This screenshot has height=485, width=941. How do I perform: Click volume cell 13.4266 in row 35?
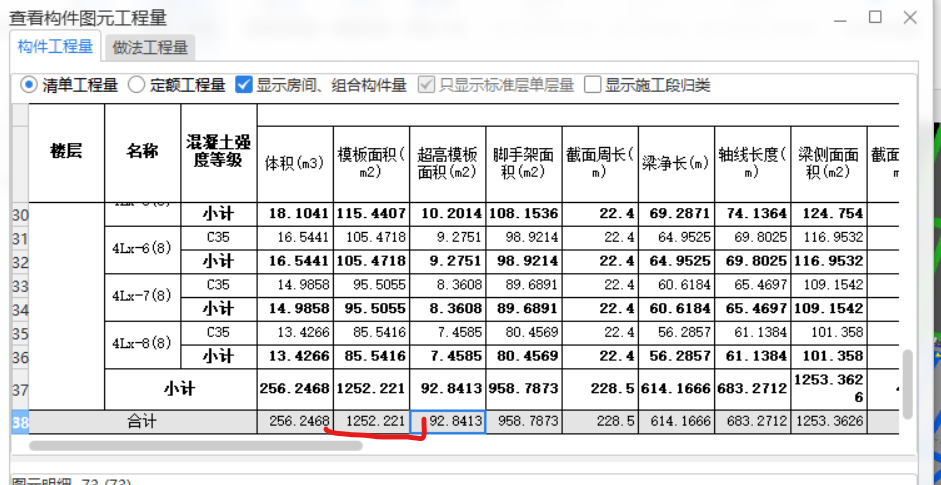coord(295,333)
